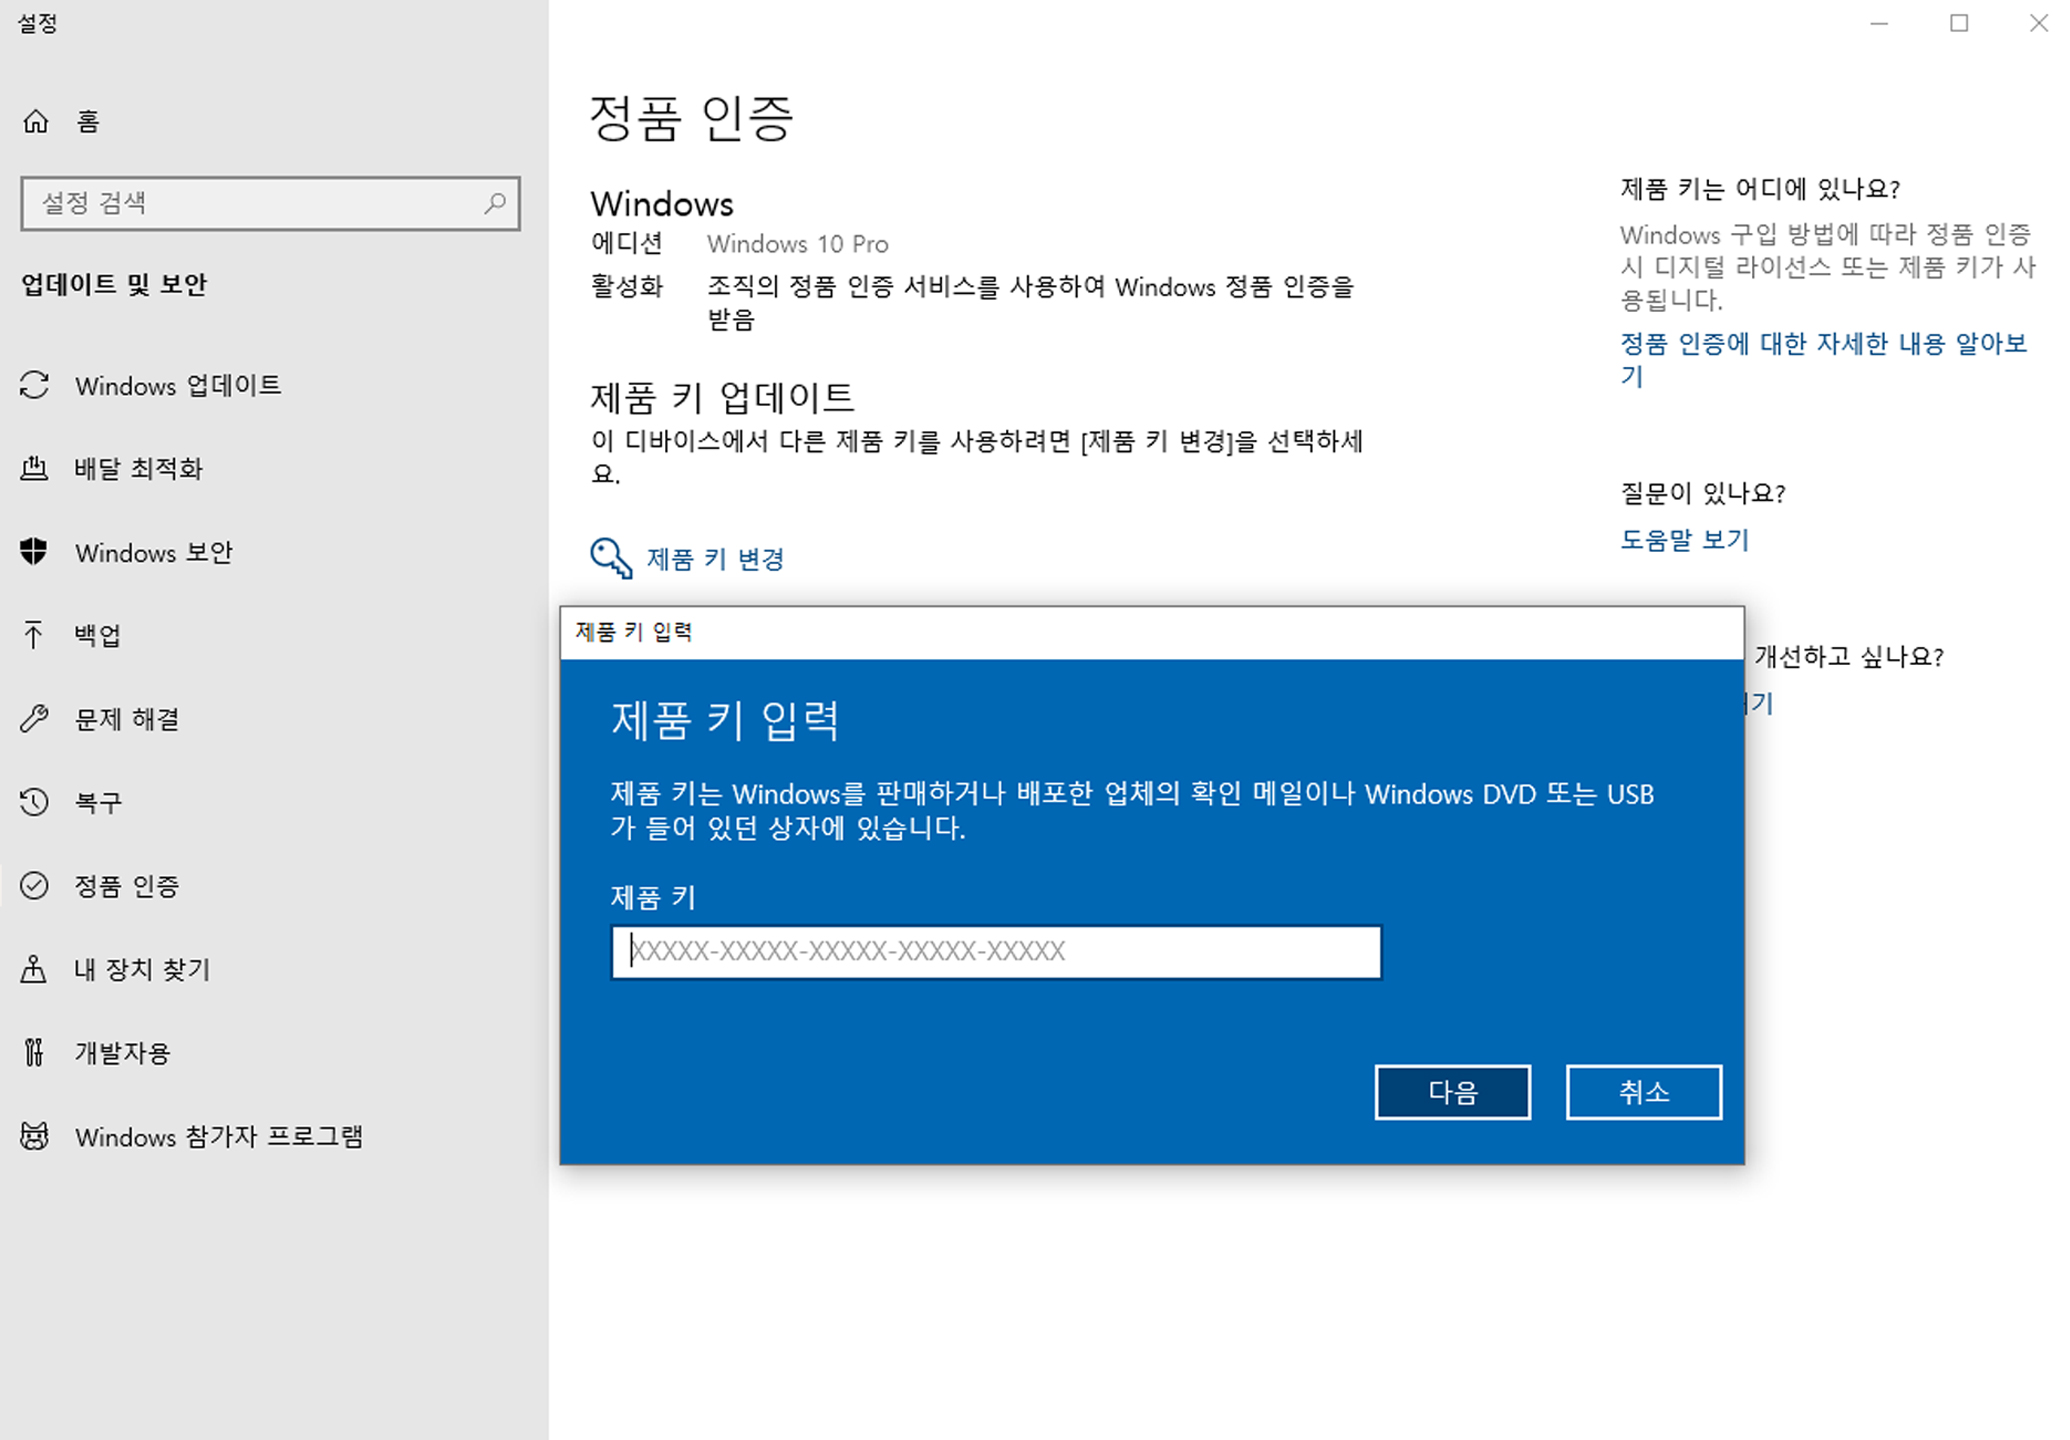The height and width of the screenshot is (1440, 2070).
Task: Open the 도움말 보기 help link
Action: [1684, 540]
